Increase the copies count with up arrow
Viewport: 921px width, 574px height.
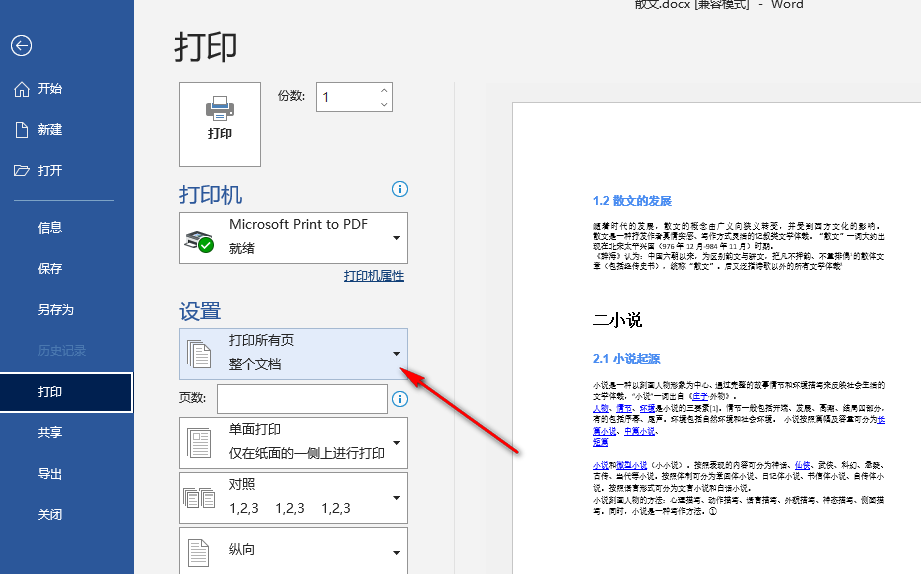[x=384, y=90]
